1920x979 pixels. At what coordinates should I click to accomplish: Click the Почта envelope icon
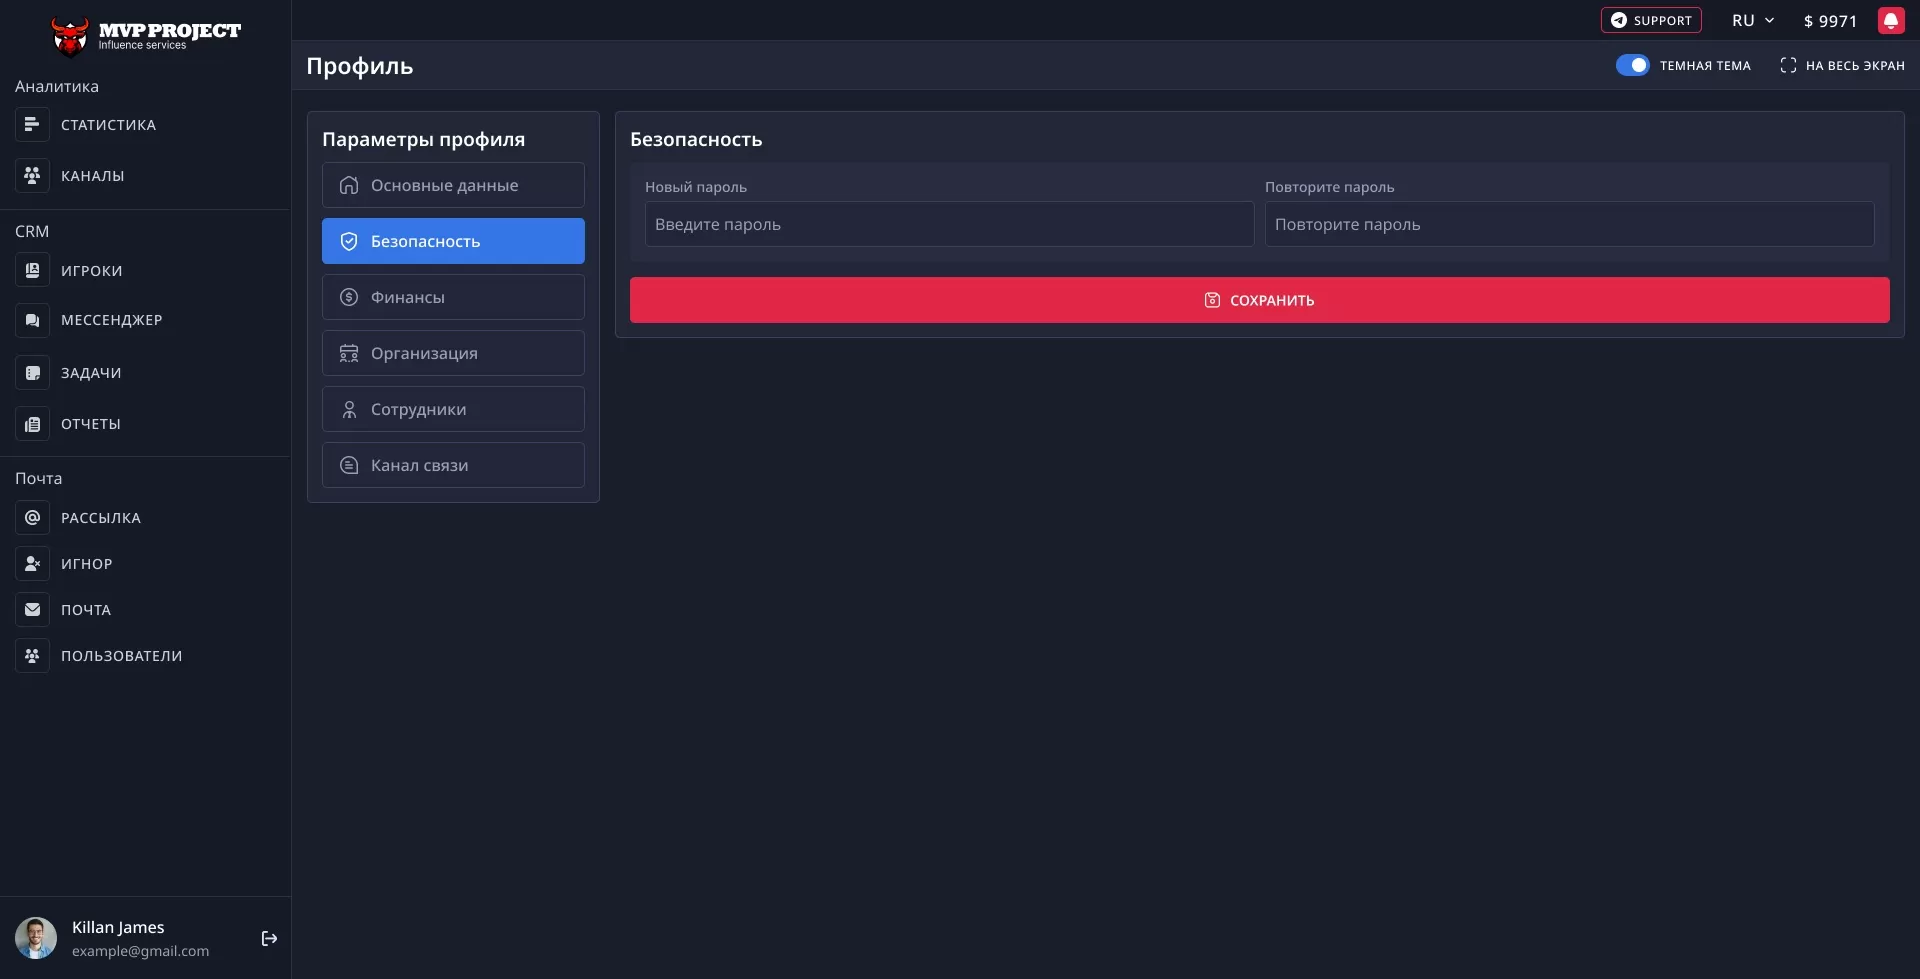(32, 609)
